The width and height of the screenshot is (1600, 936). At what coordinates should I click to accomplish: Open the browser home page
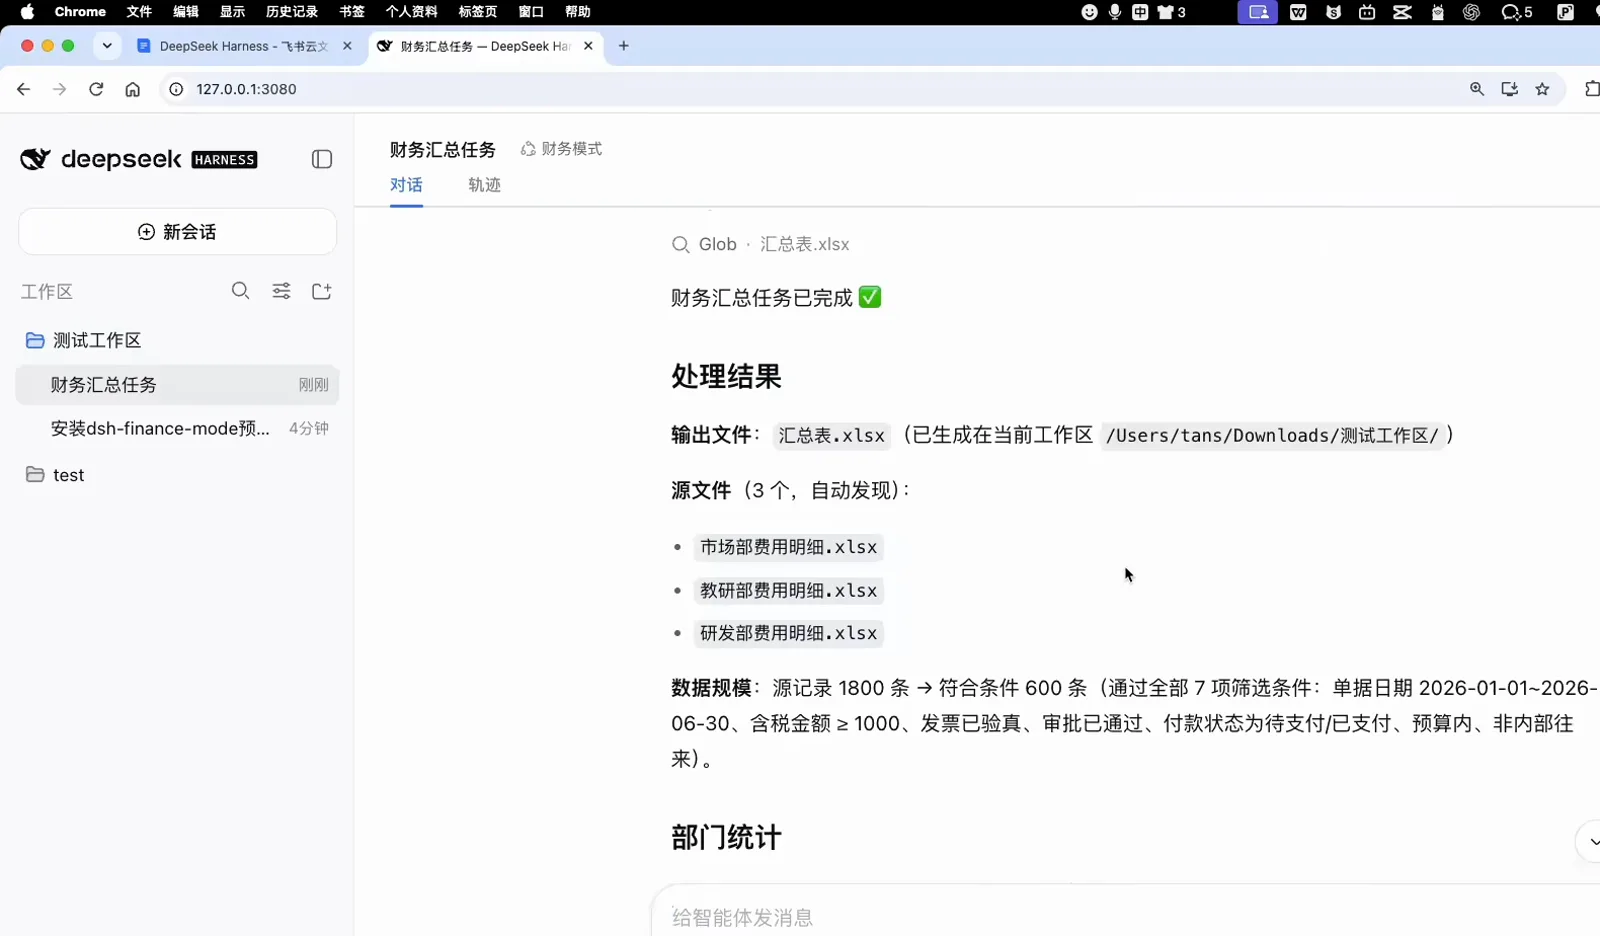click(x=132, y=89)
